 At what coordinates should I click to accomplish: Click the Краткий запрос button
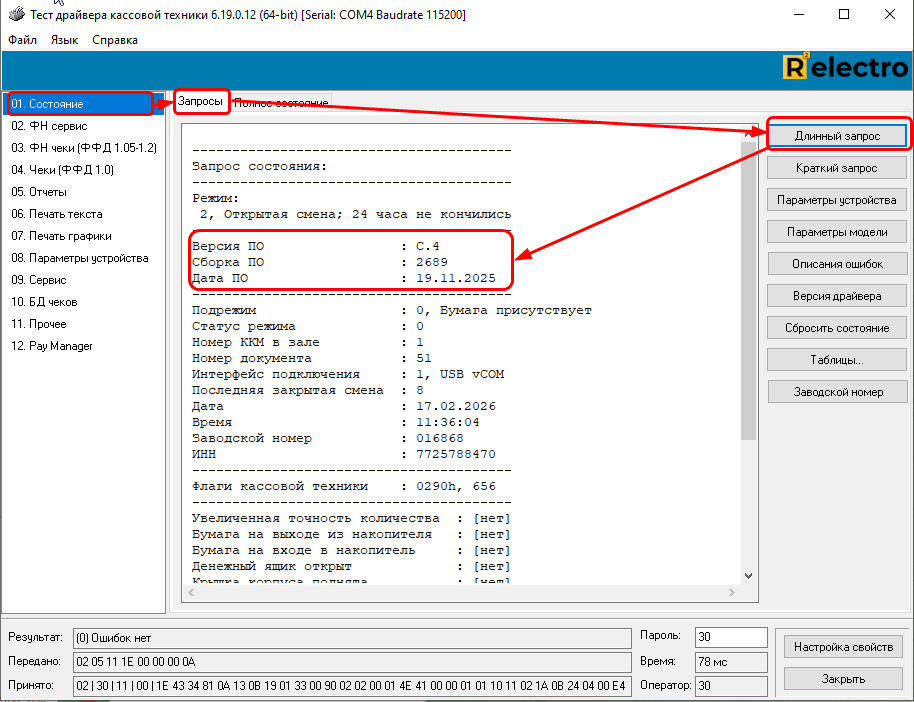[837, 168]
